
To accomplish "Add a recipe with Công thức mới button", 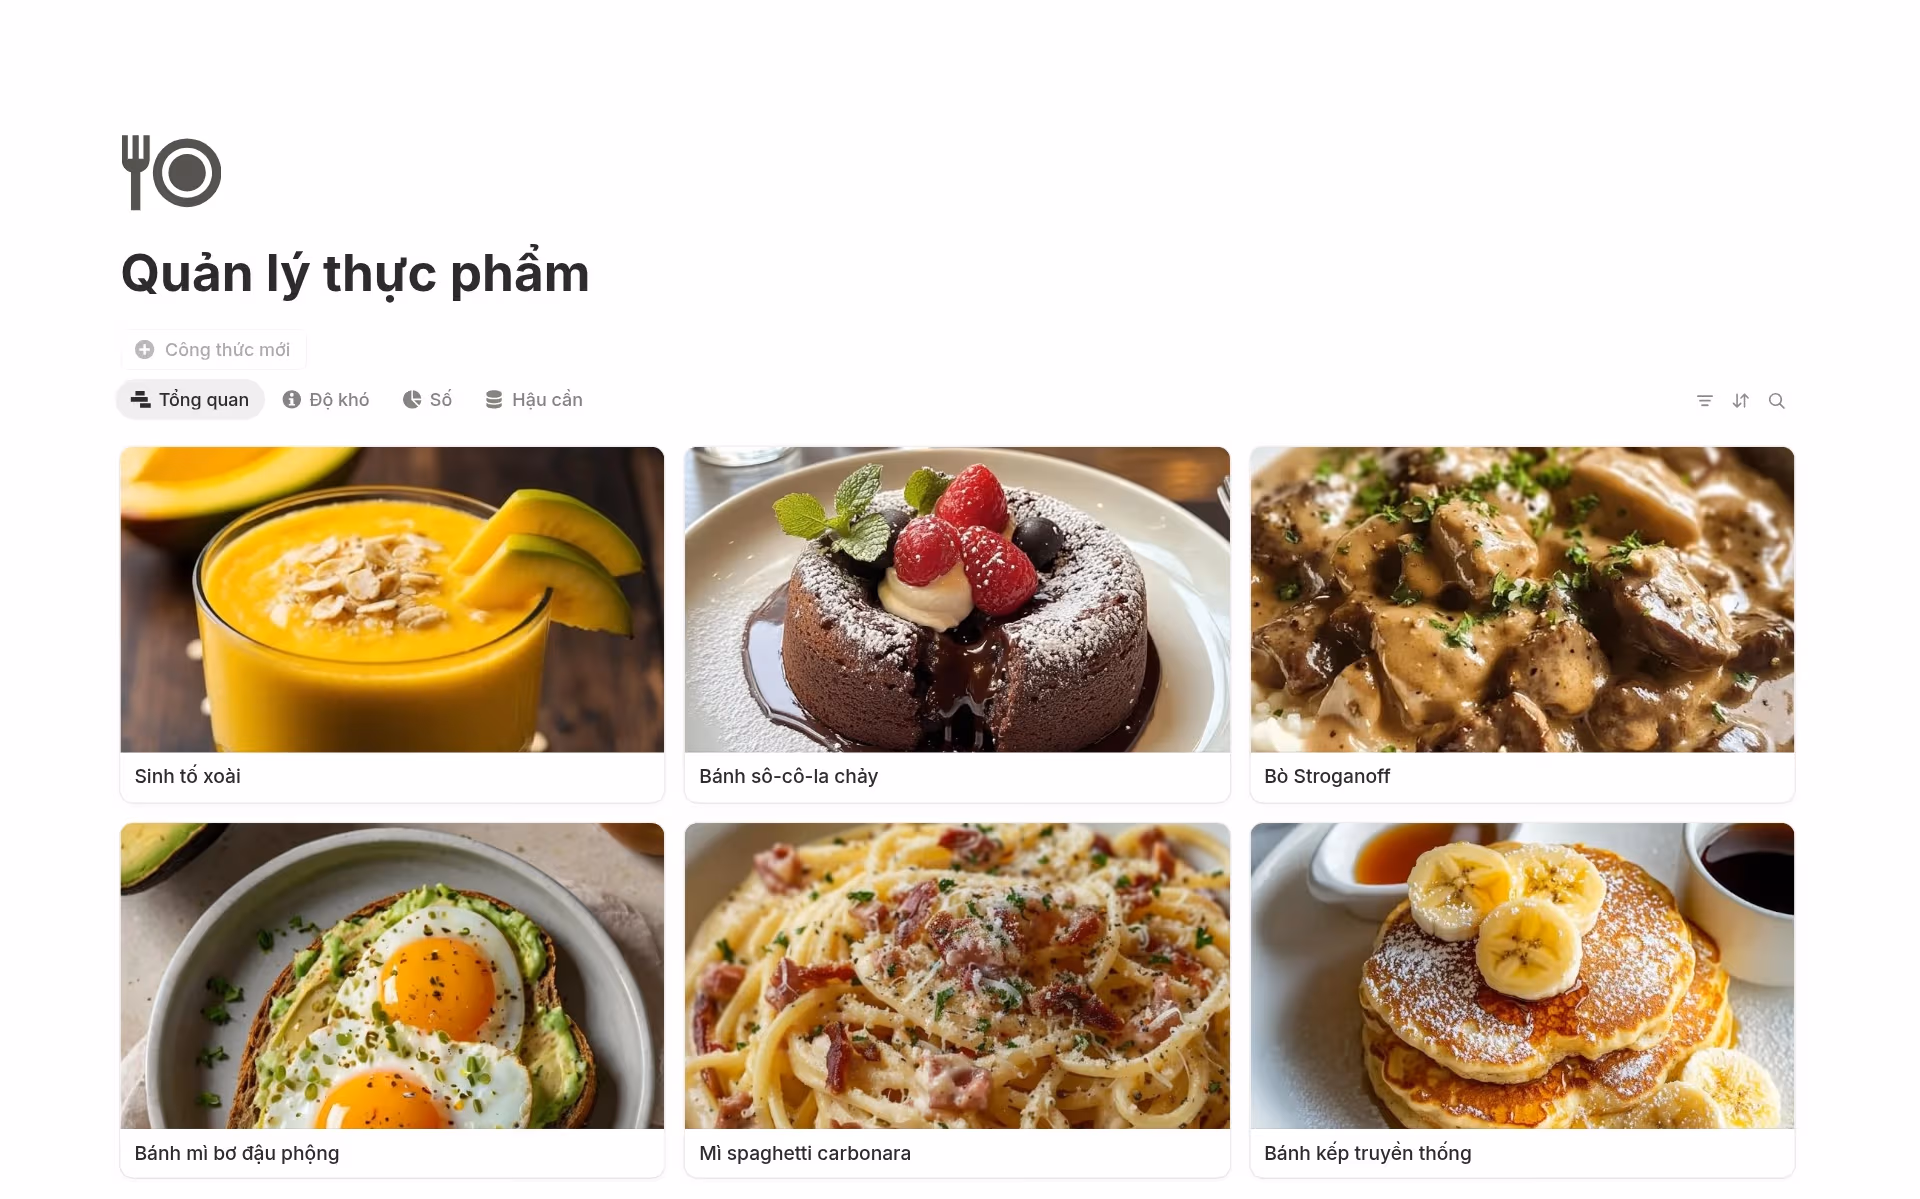I will pyautogui.click(x=213, y=350).
